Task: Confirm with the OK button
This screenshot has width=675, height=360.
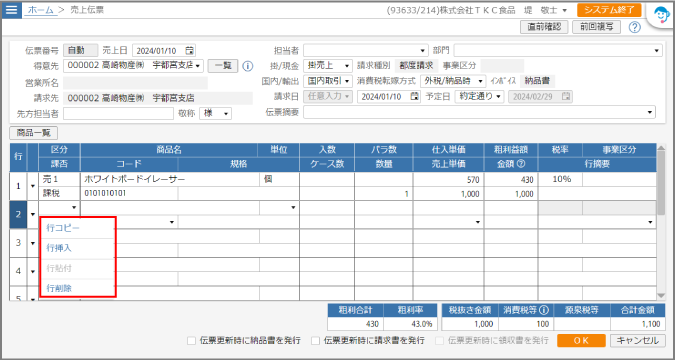Action: 581,341
